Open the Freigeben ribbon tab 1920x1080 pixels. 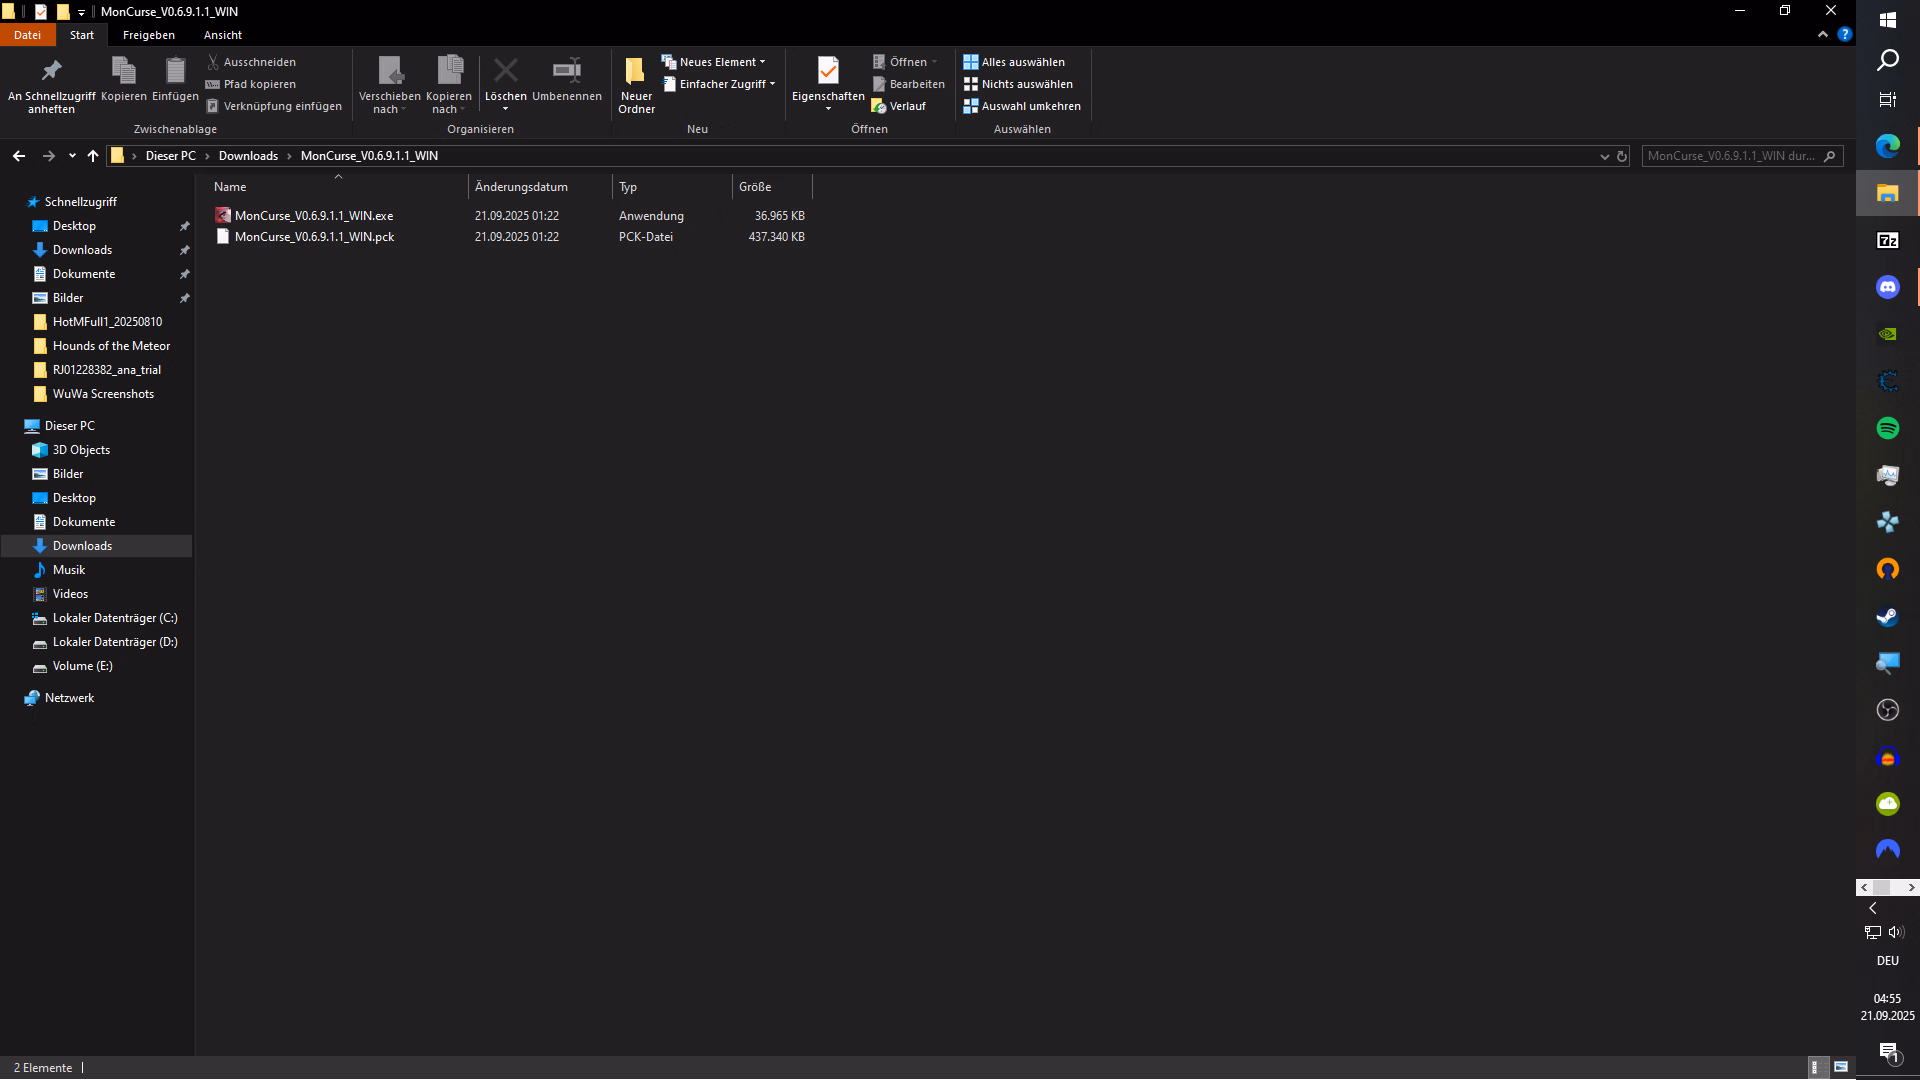(x=148, y=35)
